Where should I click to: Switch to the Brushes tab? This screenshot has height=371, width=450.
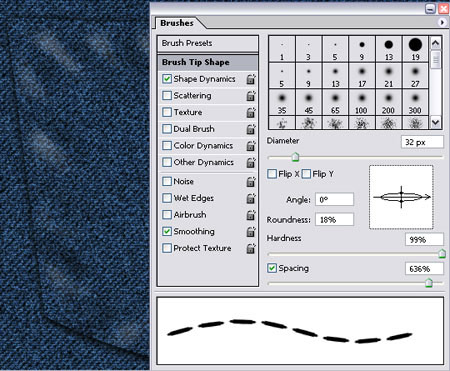coord(177,23)
